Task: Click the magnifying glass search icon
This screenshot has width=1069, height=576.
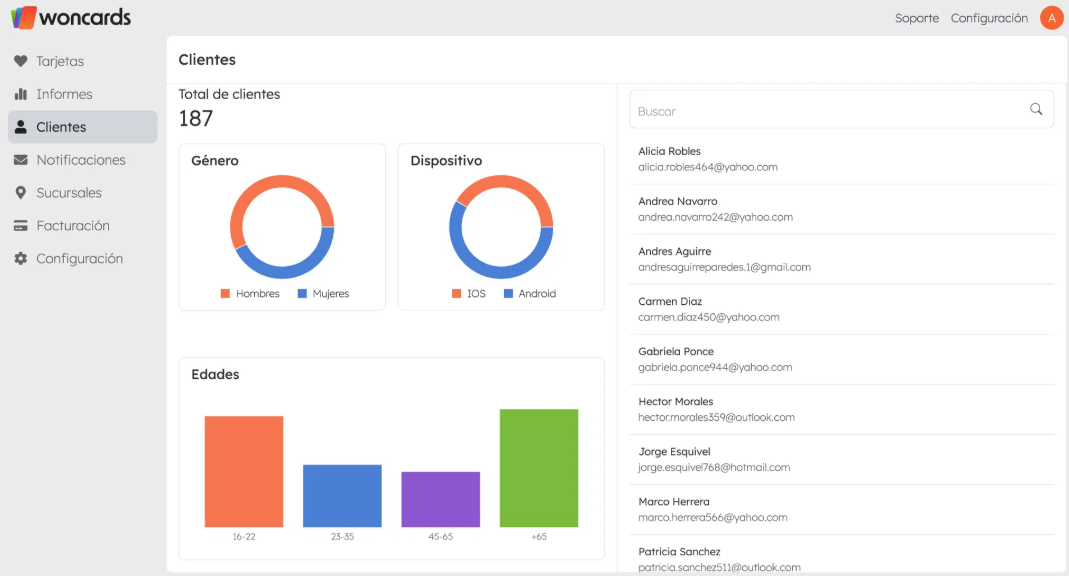Action: click(1036, 109)
